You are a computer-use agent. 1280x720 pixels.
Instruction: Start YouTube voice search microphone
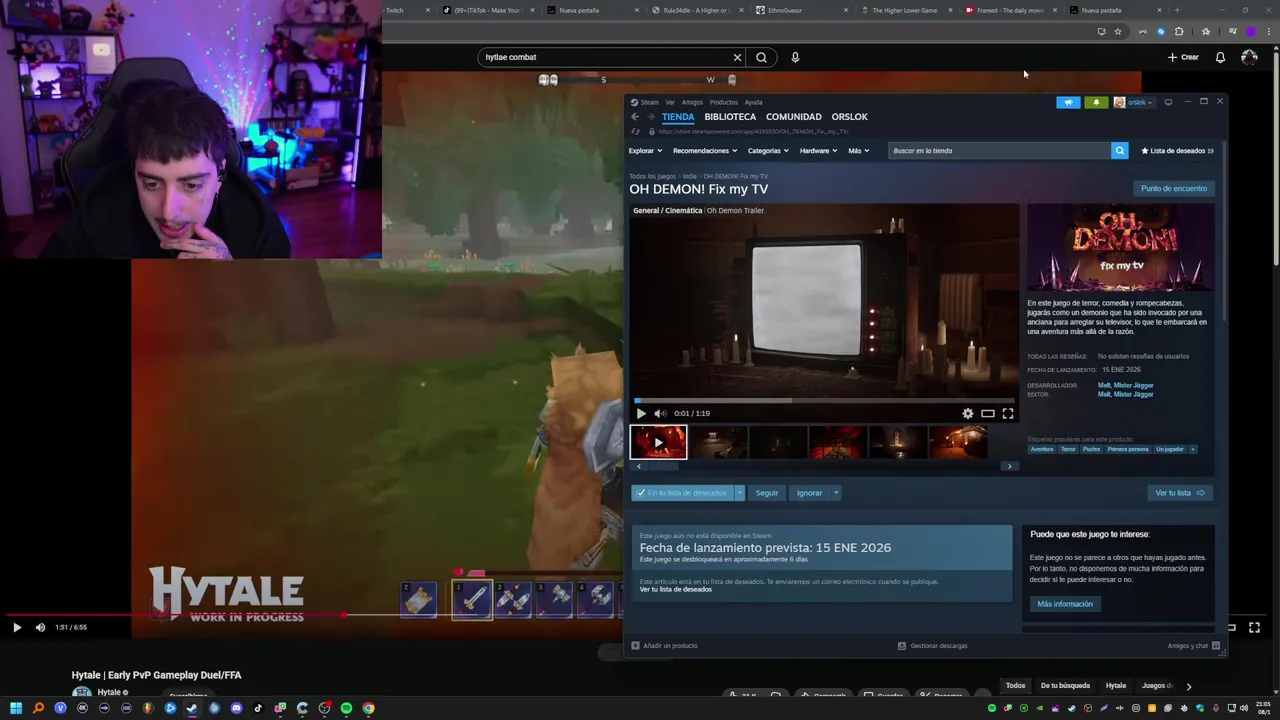pyautogui.click(x=795, y=57)
